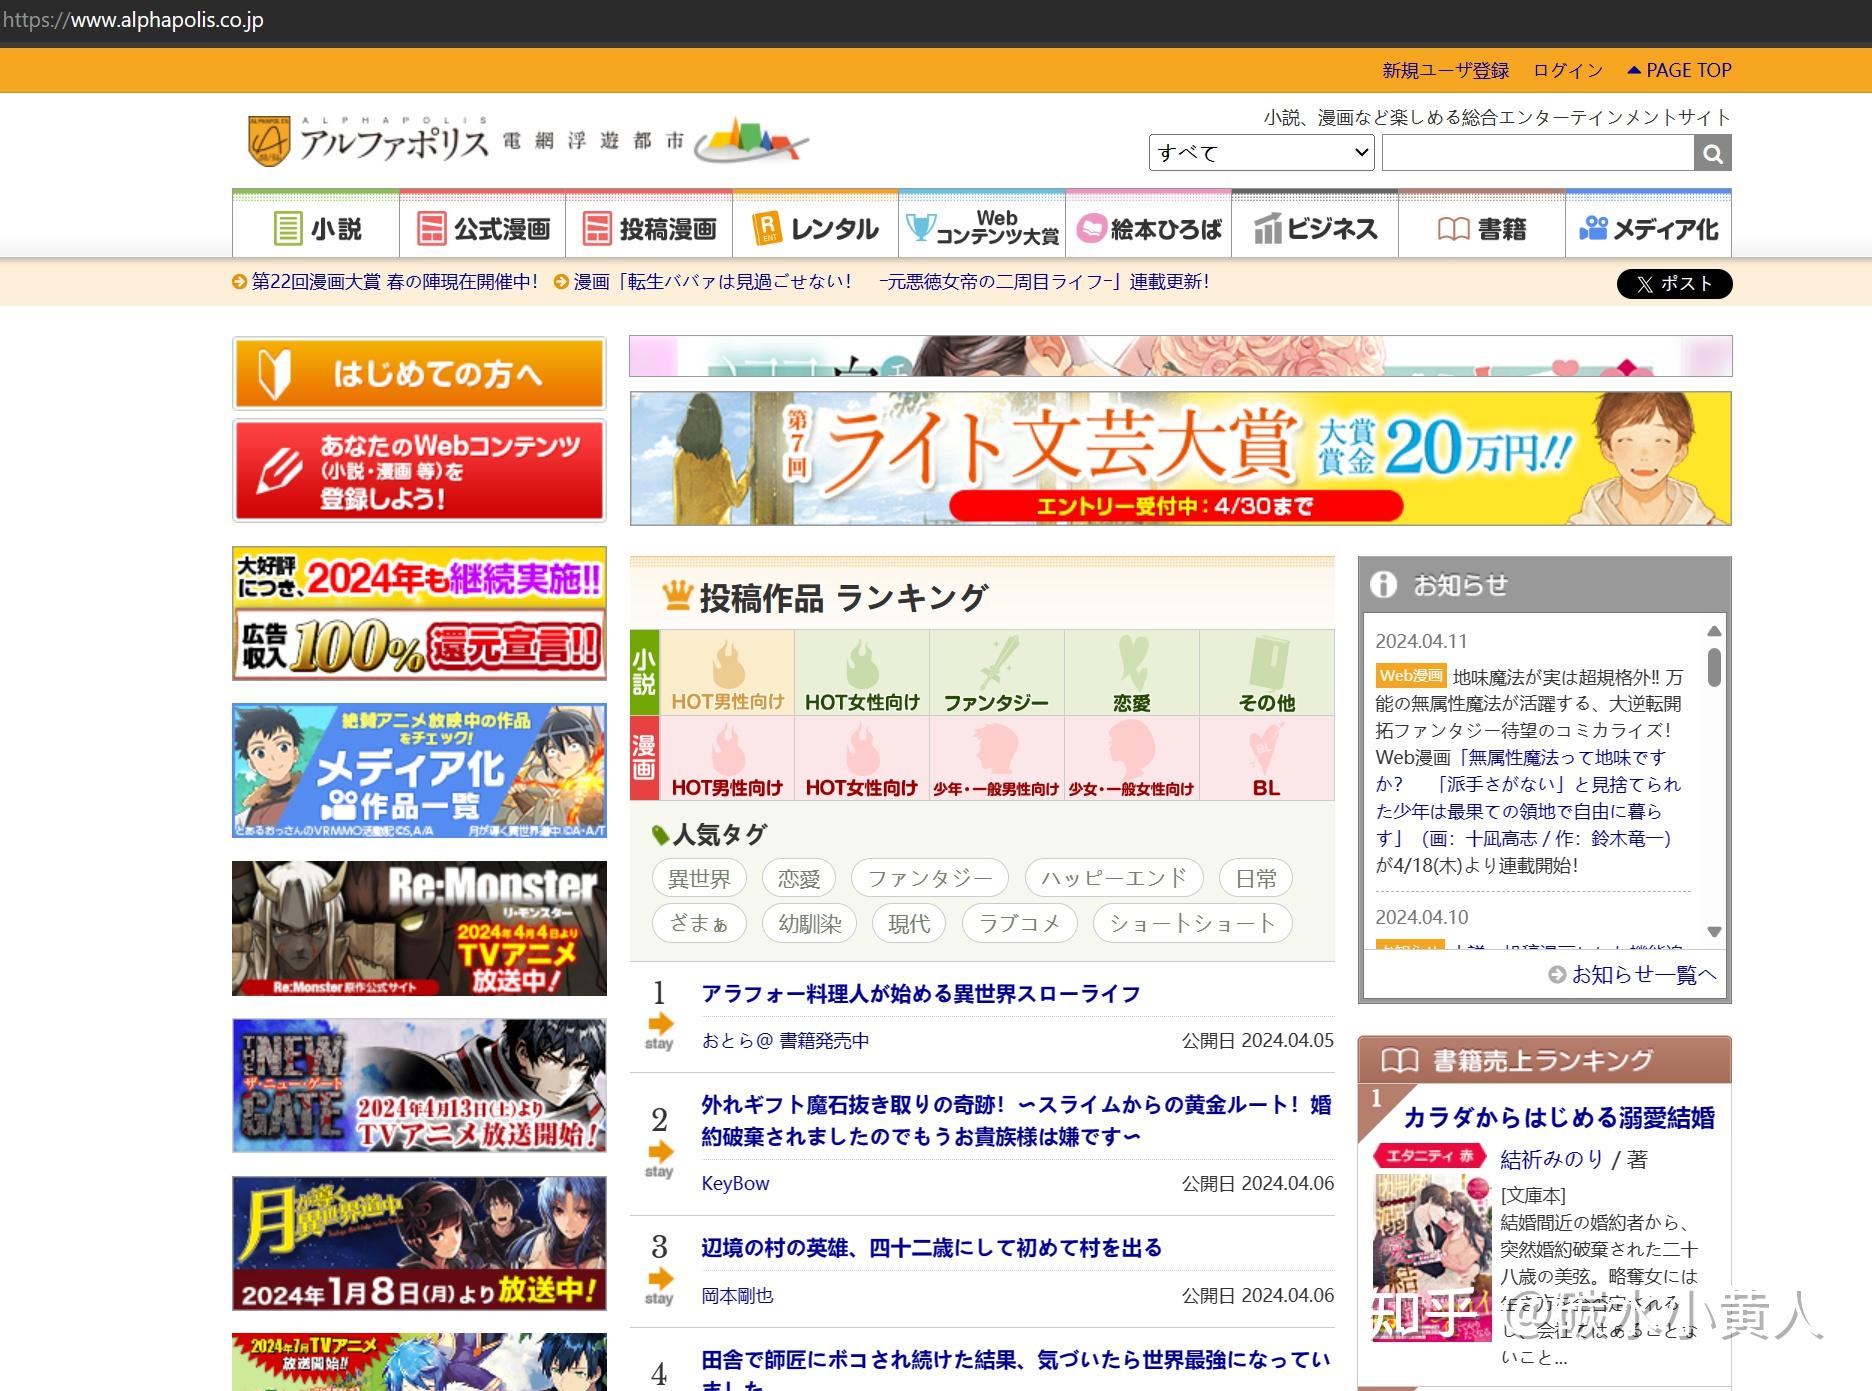Click the X ポスト share button
Viewport: 1872px width, 1391px height.
click(1672, 284)
